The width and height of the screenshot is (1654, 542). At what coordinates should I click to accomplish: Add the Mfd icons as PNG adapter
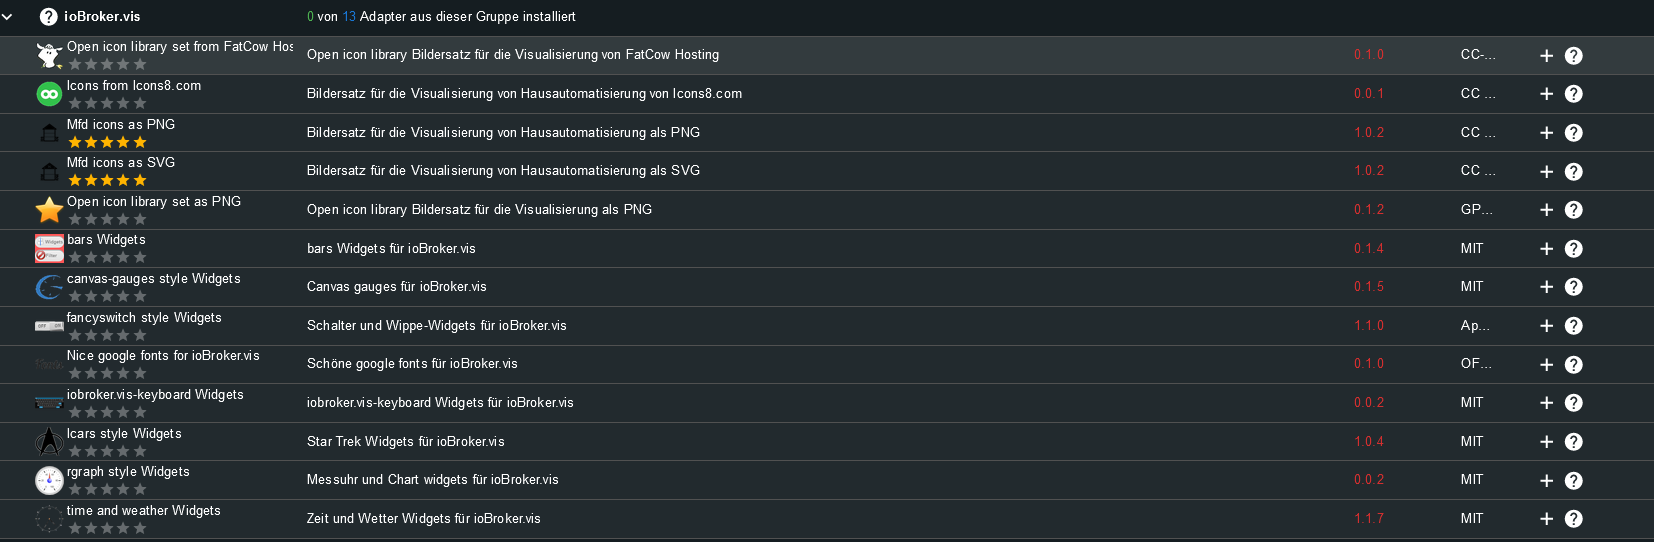tap(1546, 133)
